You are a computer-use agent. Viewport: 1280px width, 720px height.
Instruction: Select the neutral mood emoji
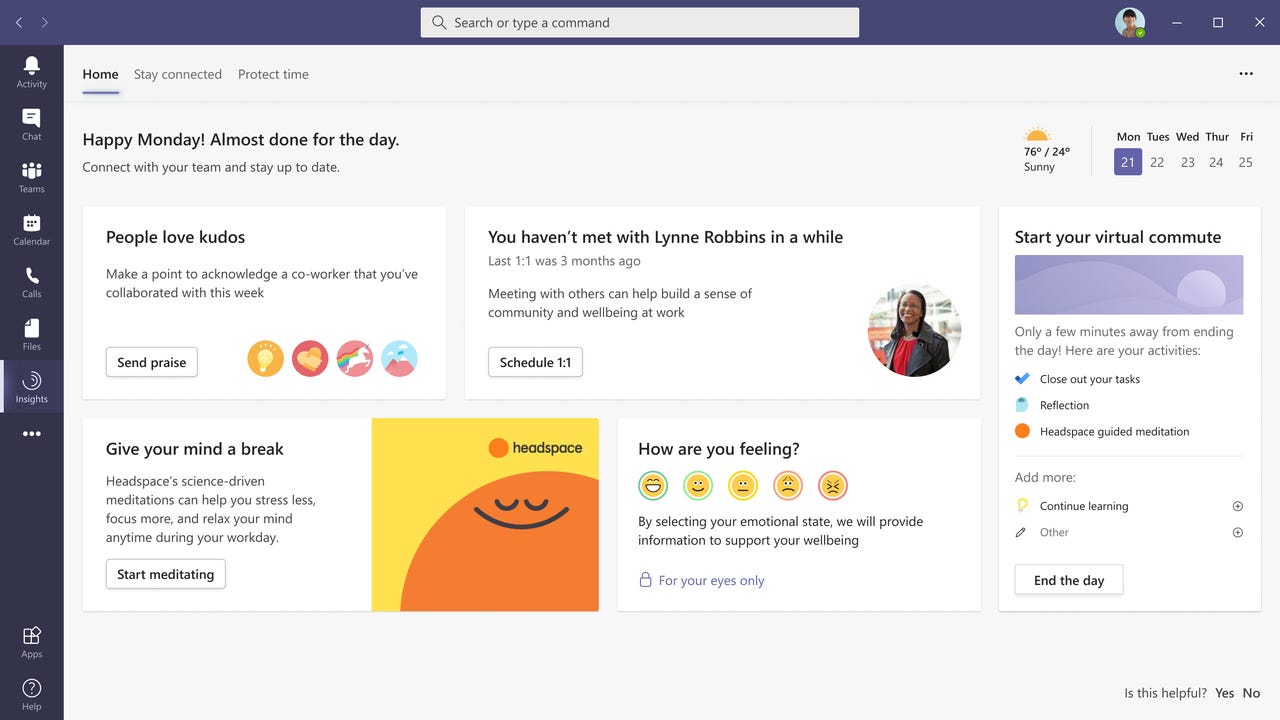pyautogui.click(x=743, y=485)
